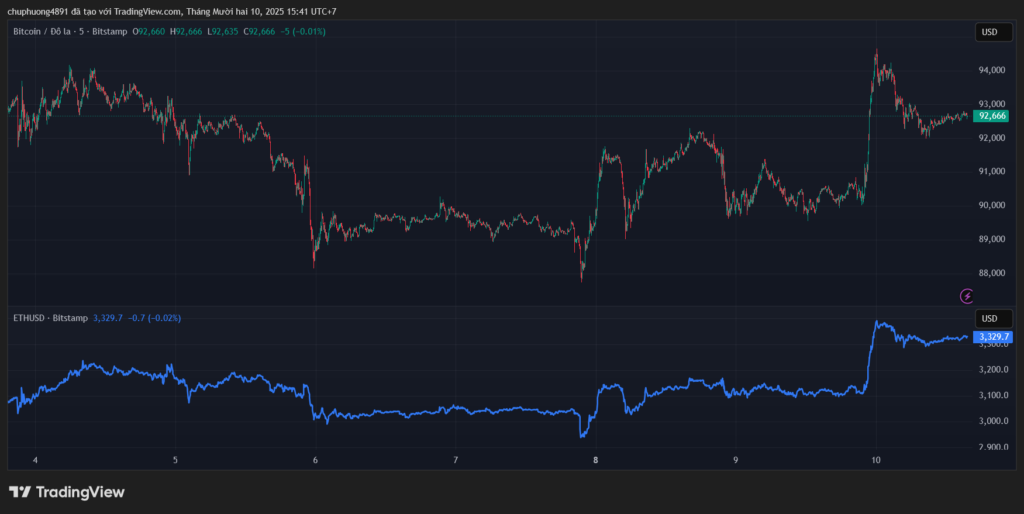Click date 6 on the time axis
This screenshot has height=514, width=1024.
(316, 460)
